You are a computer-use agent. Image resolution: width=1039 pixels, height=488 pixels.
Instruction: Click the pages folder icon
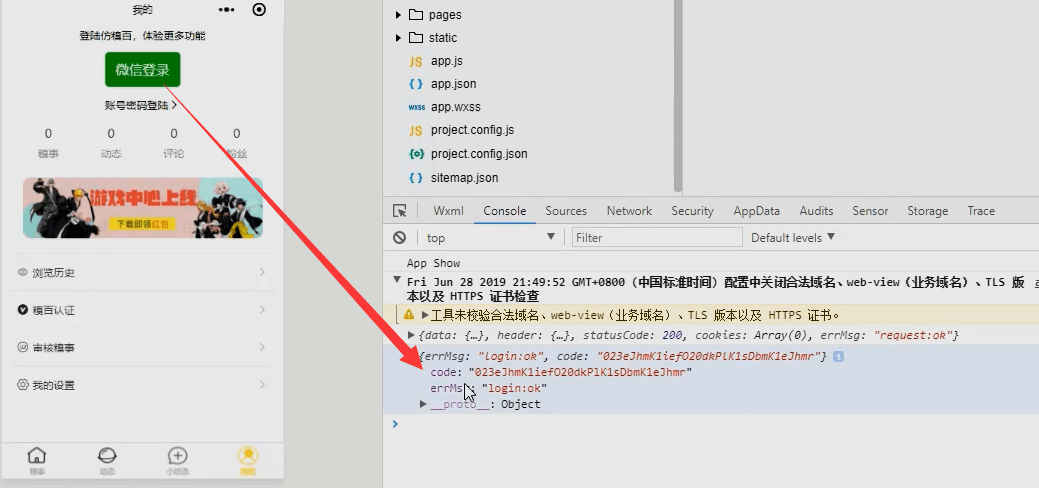tap(415, 15)
